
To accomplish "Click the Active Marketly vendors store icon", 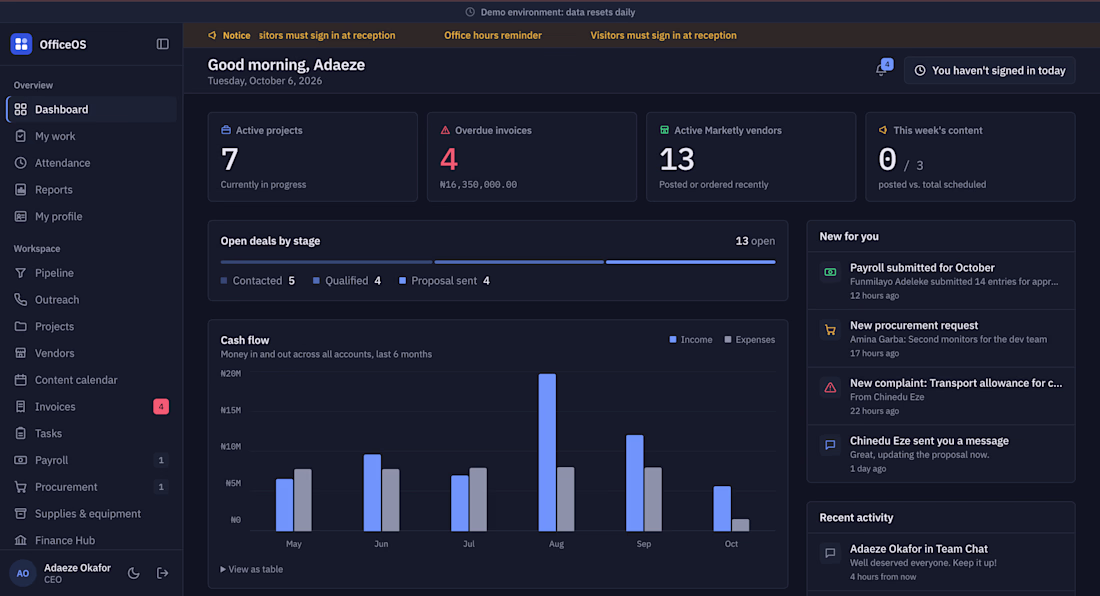I will tap(664, 130).
